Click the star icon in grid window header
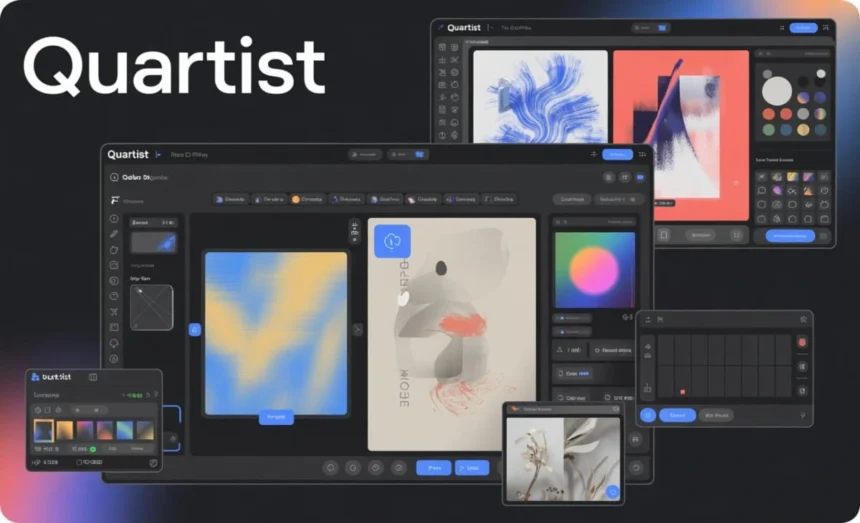This screenshot has height=523, width=860. point(803,319)
